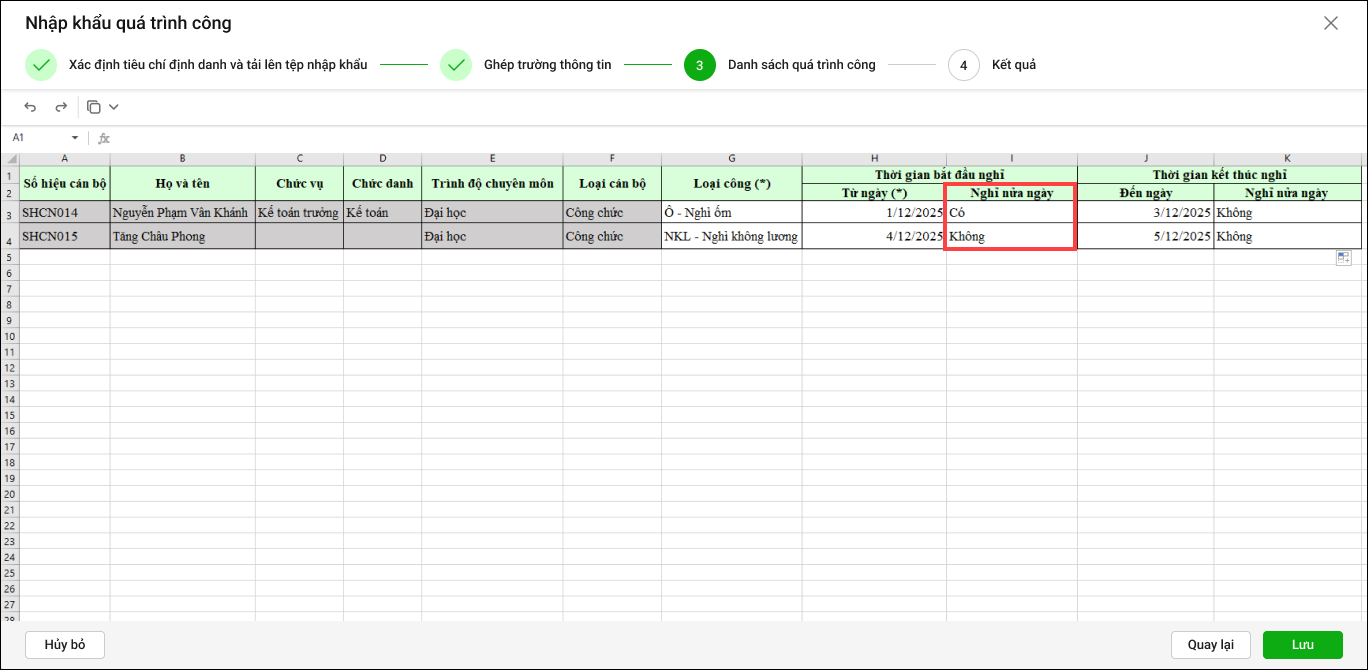The image size is (1368, 670).
Task: Click the paste options icon below table
Action: [1343, 258]
